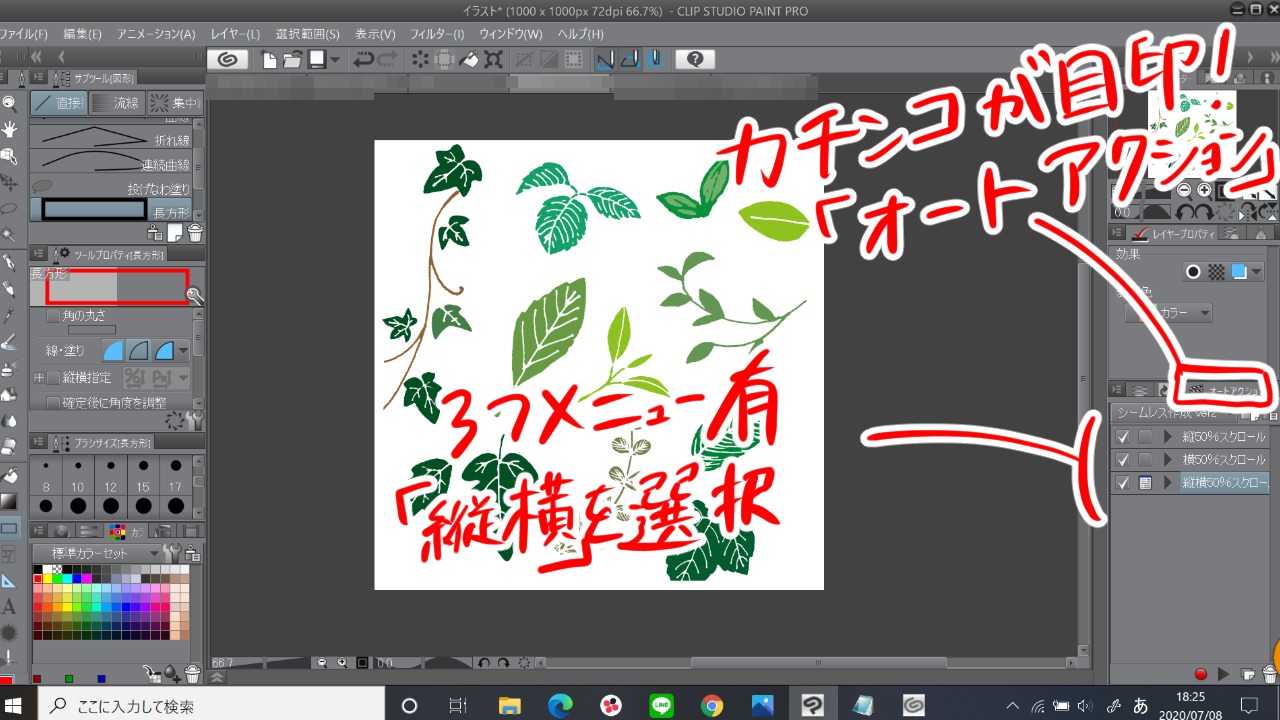Viewport: 1280px width, 720px height.
Task: Open help question mark button
Action: coord(695,59)
